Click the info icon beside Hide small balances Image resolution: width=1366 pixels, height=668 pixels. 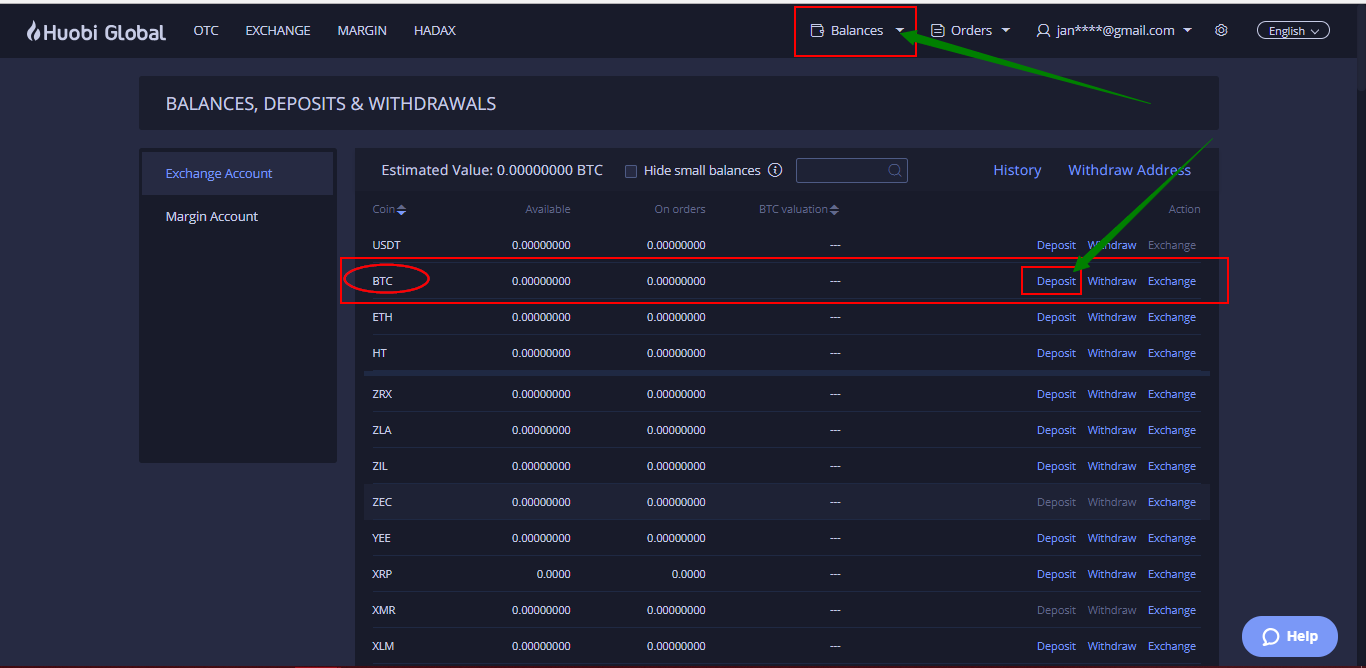click(775, 170)
